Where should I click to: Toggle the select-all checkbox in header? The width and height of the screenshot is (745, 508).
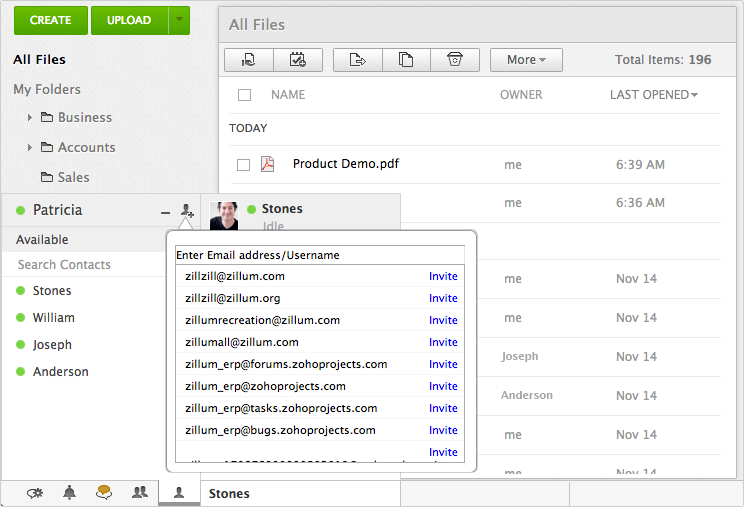(x=245, y=95)
